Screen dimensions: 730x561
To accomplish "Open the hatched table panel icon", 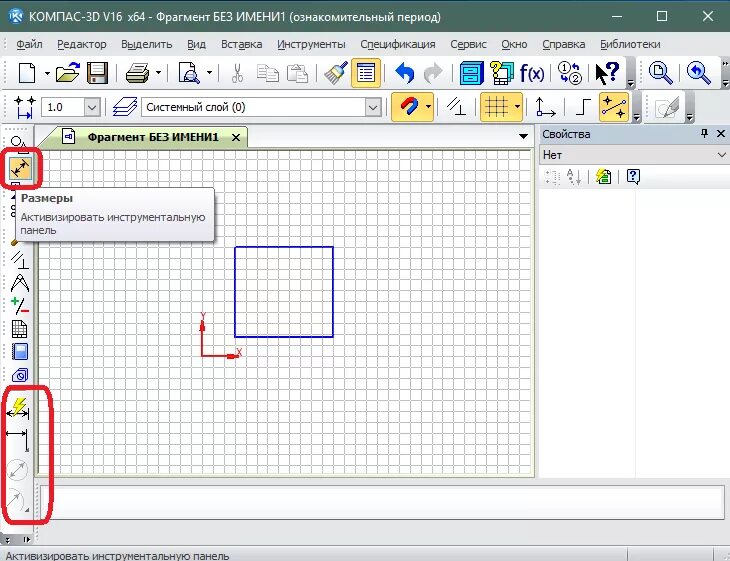I will coord(20,329).
